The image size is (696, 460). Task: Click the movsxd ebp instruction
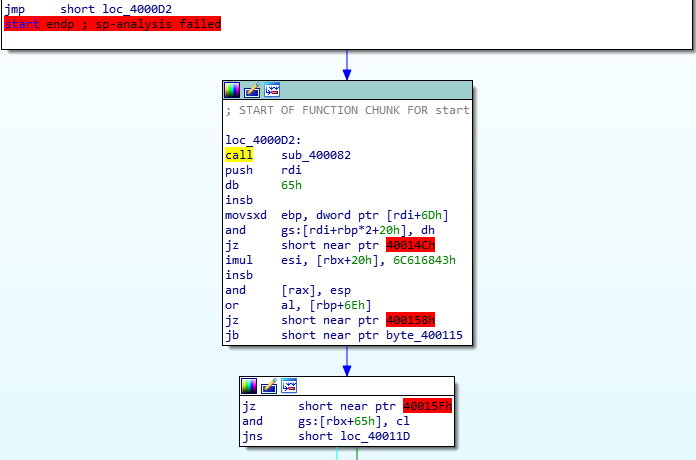coord(337,215)
